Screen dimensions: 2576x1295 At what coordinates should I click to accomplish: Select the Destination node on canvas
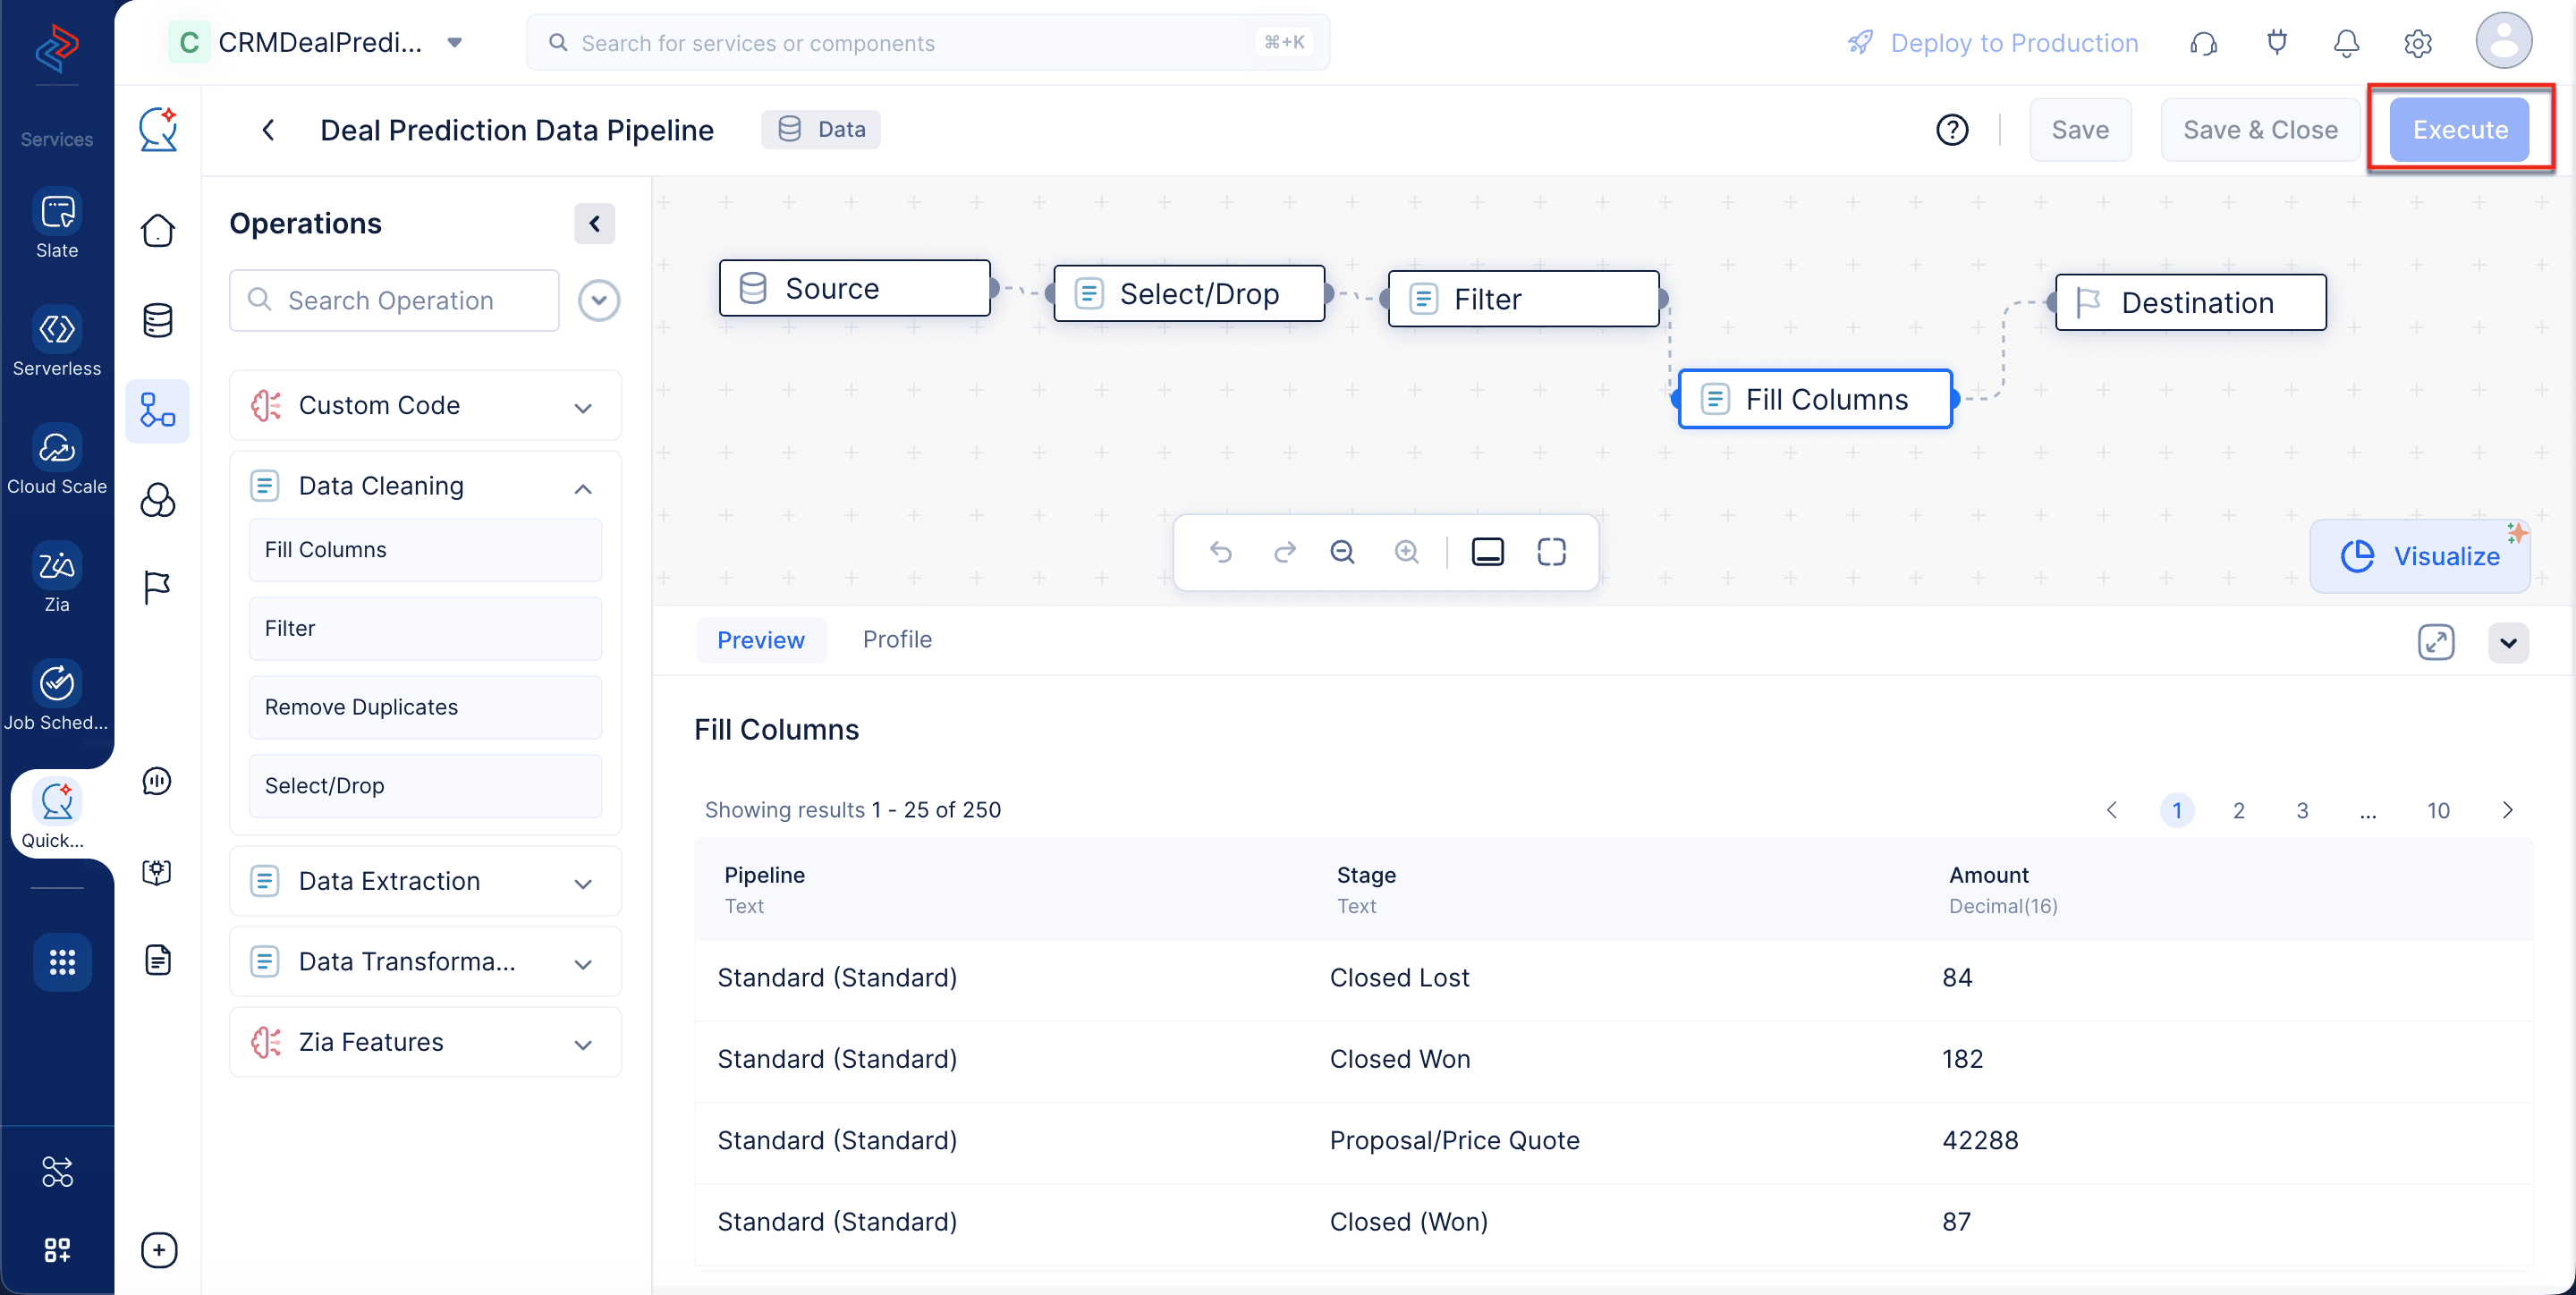(2190, 302)
